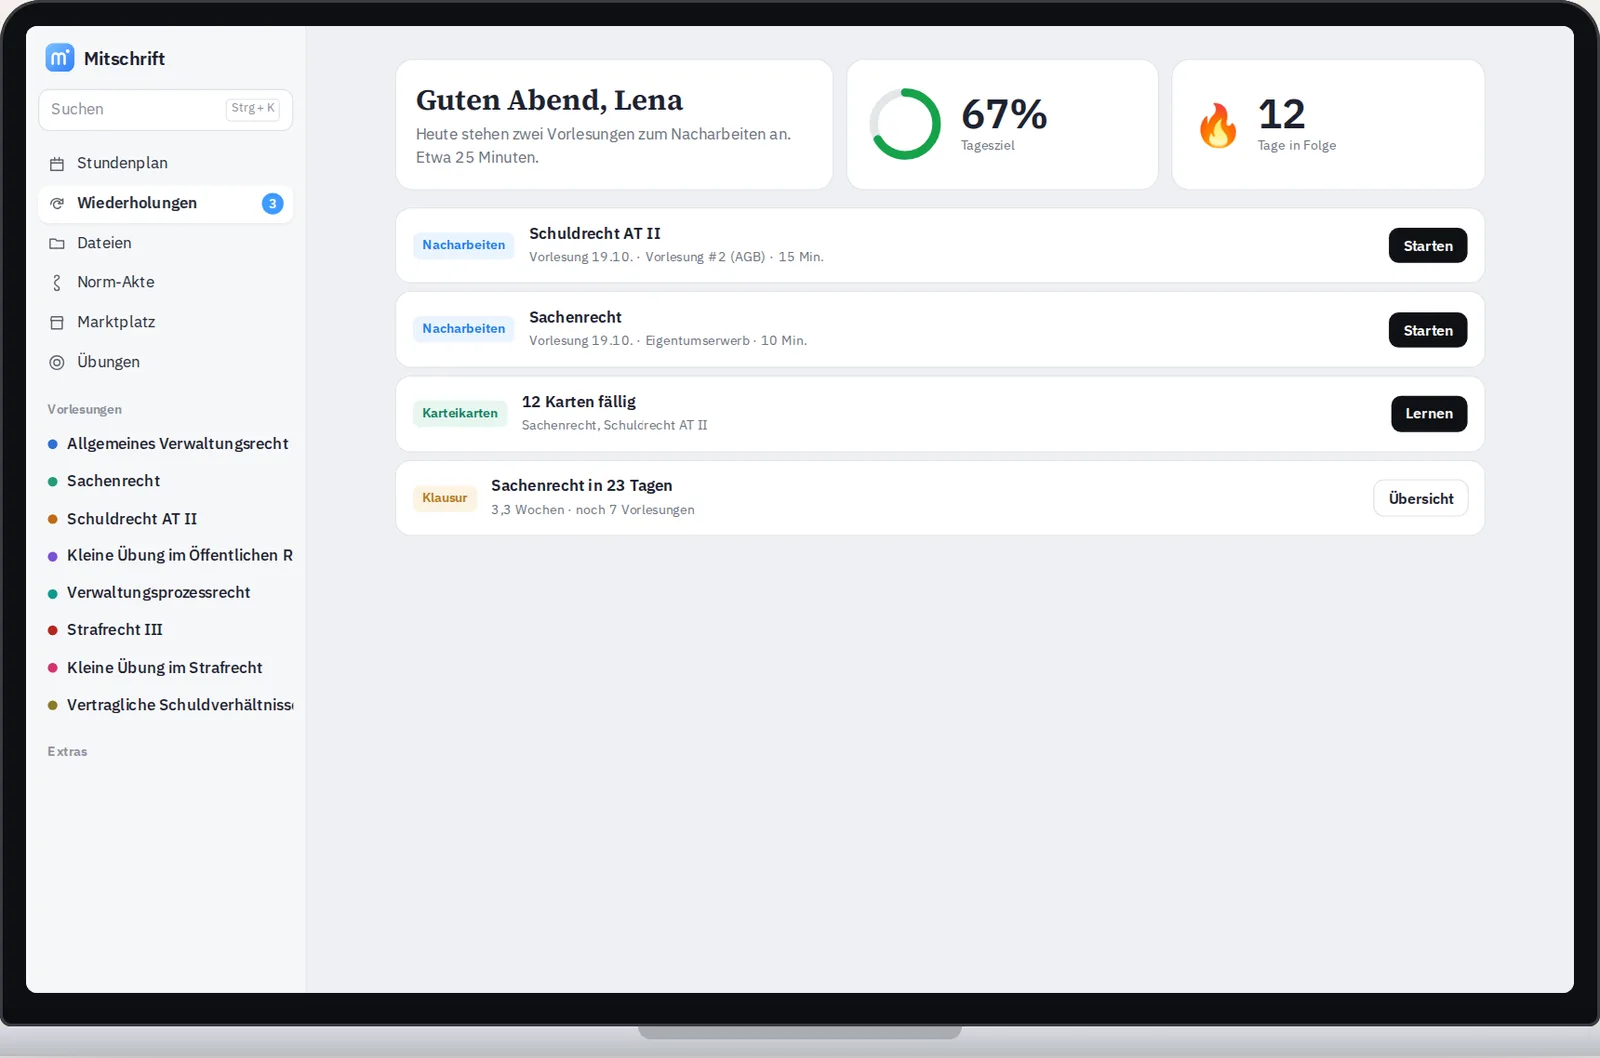This screenshot has height=1058, width=1600.
Task: Focus the Suchen search field
Action: (165, 109)
